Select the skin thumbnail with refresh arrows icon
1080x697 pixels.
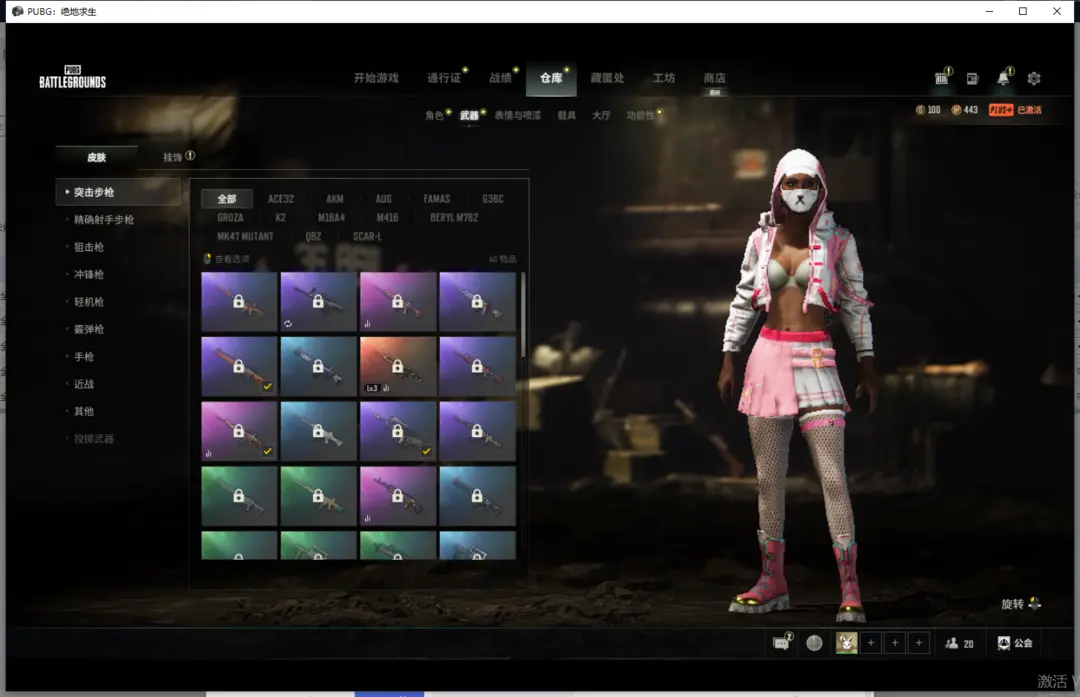pyautogui.click(x=318, y=302)
